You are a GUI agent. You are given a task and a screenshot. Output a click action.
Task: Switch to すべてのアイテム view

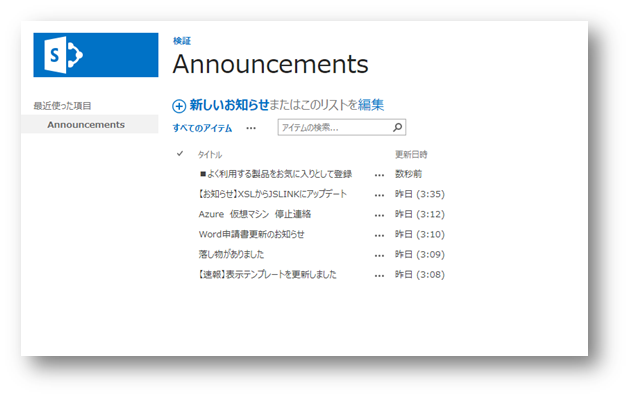tap(202, 128)
